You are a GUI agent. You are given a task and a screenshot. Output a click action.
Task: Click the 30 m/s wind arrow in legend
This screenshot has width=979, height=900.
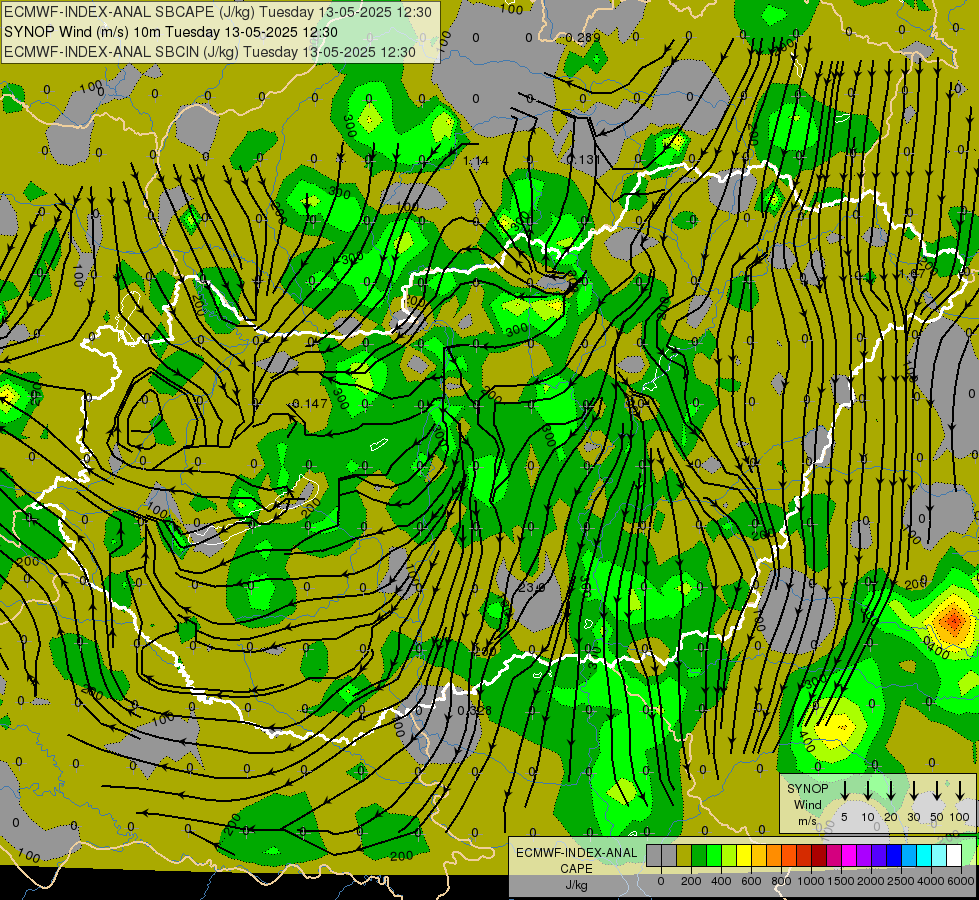pos(914,790)
